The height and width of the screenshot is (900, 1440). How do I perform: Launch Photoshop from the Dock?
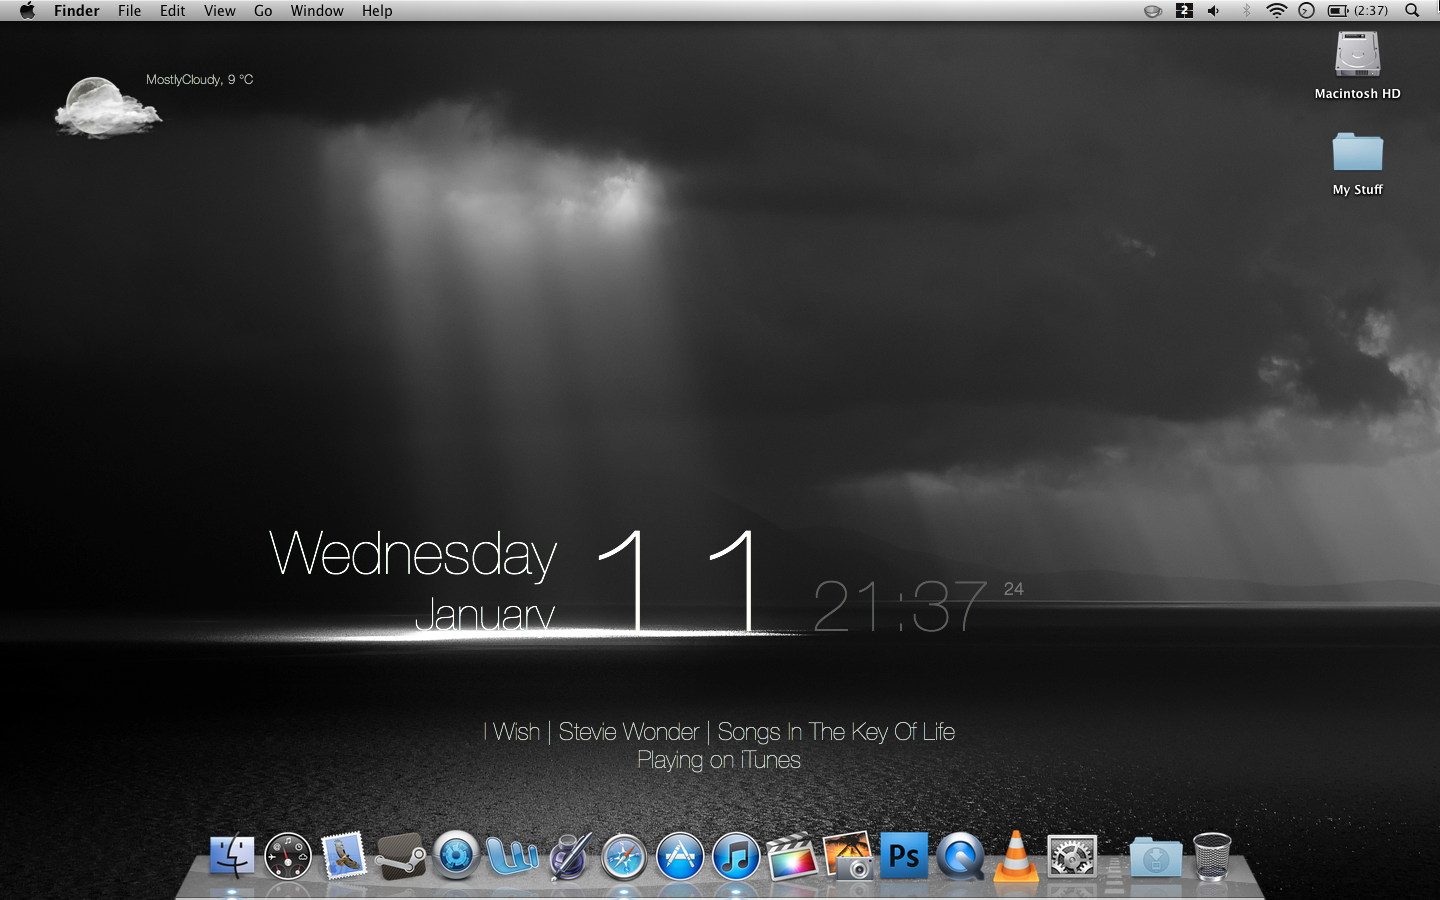click(904, 856)
